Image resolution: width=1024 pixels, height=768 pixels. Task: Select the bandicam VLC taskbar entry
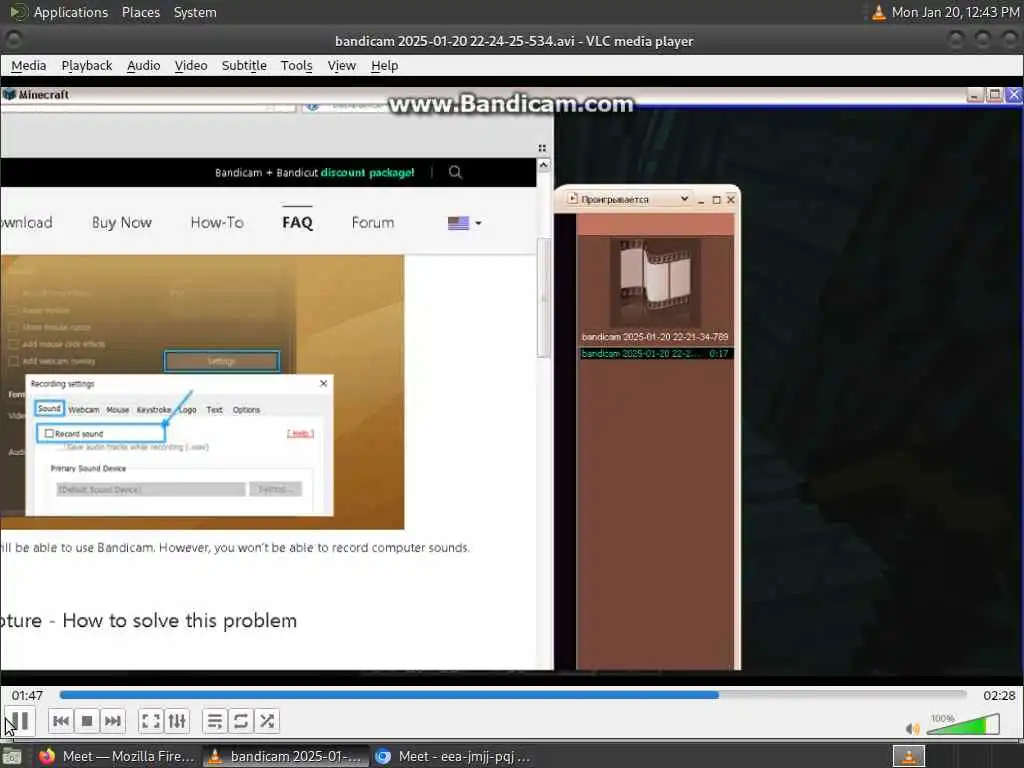(285, 756)
